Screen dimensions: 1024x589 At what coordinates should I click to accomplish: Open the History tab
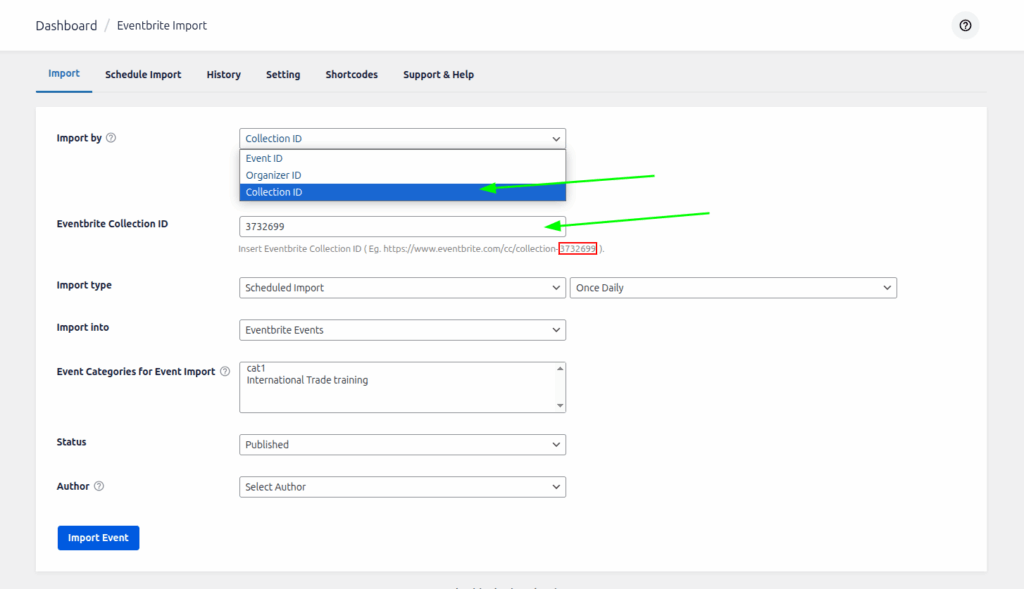click(x=223, y=75)
